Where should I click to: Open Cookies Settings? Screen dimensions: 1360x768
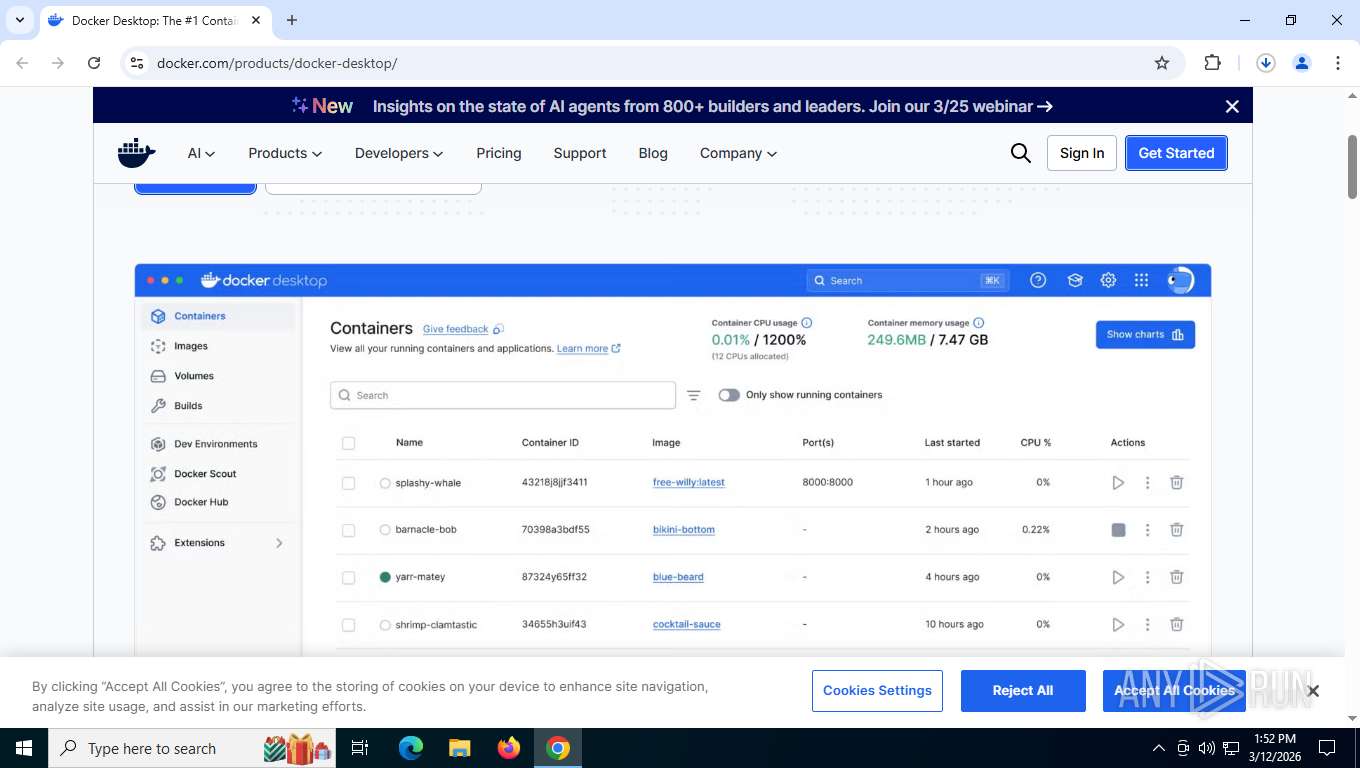click(x=877, y=691)
